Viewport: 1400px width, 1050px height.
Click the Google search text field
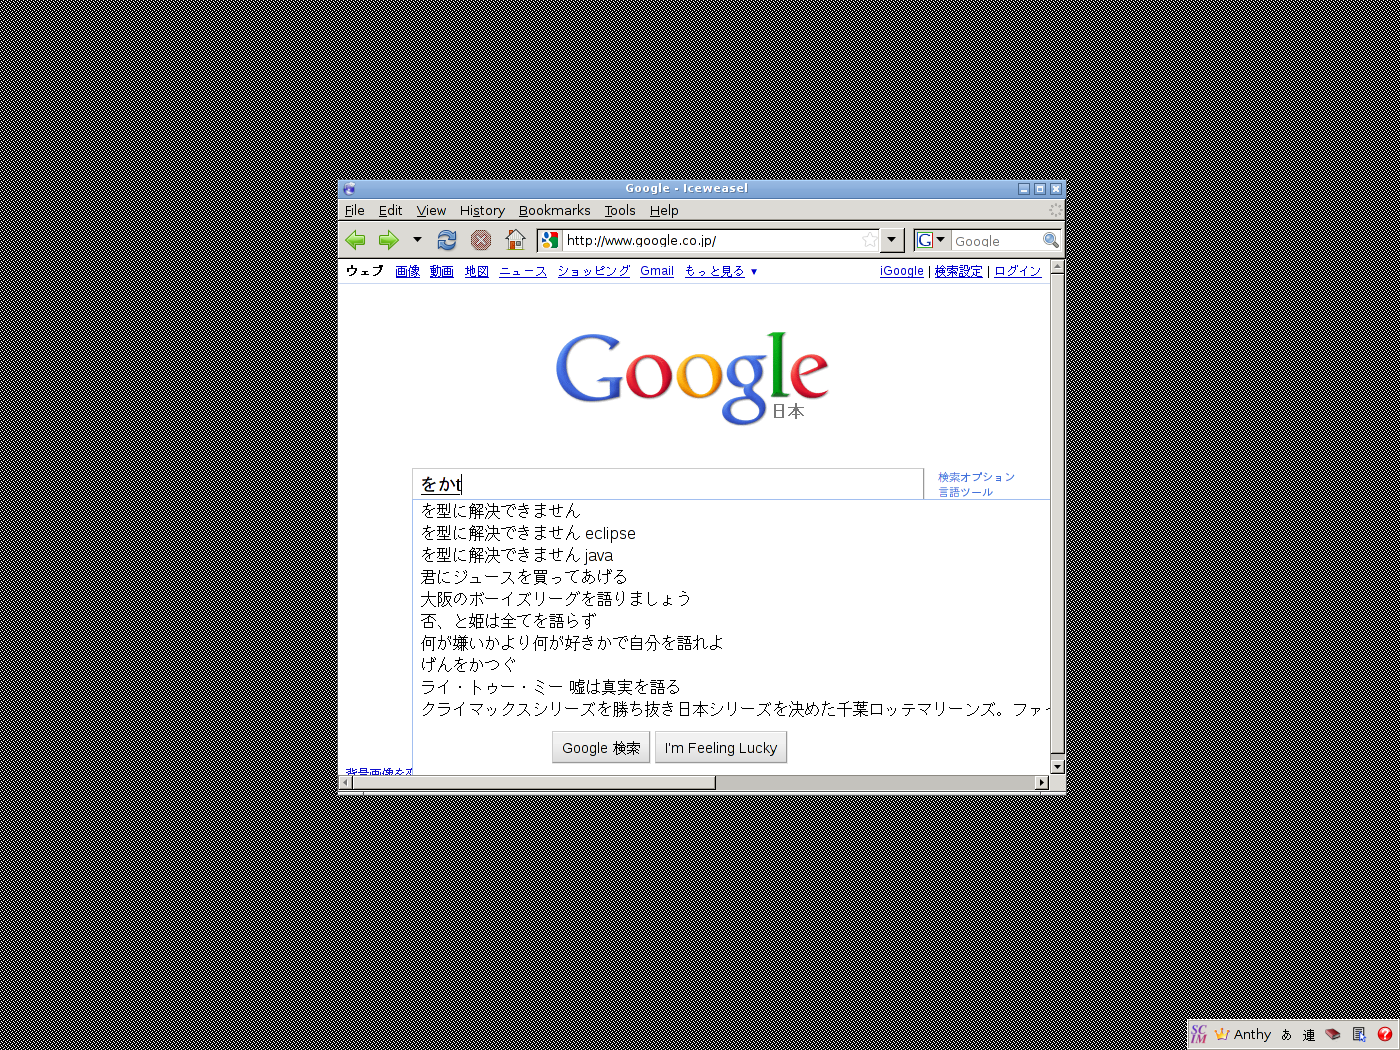click(668, 484)
